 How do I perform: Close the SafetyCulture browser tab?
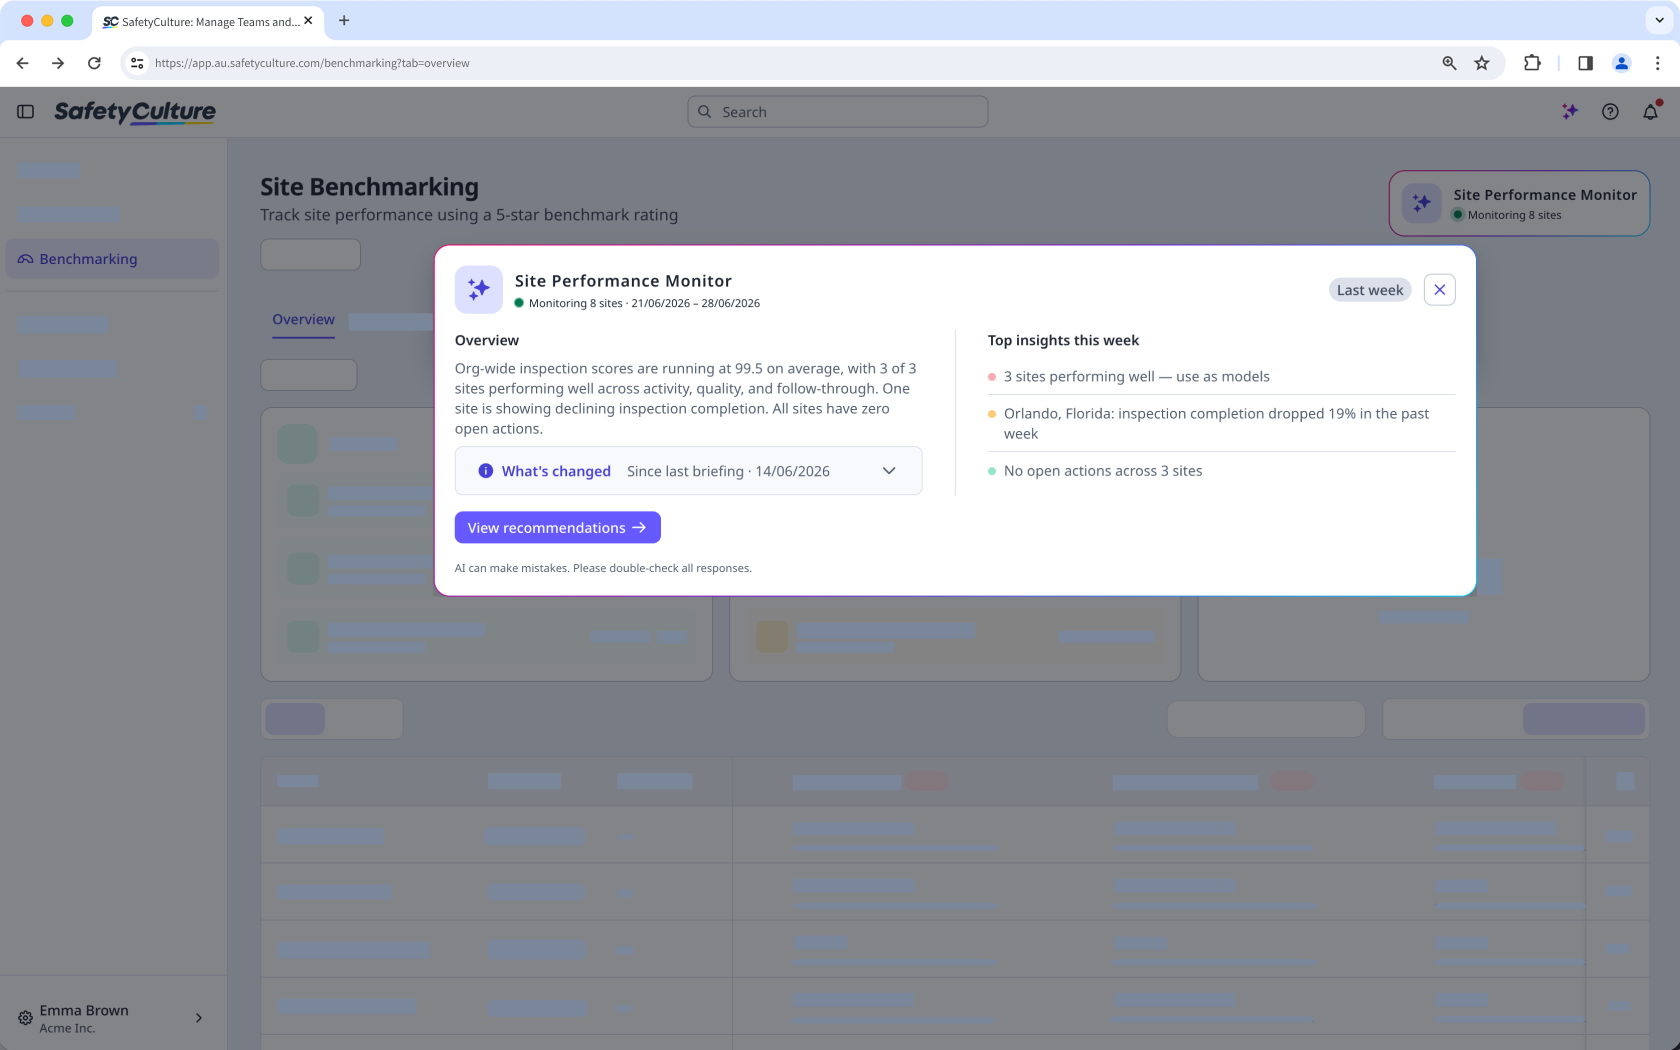coord(308,21)
